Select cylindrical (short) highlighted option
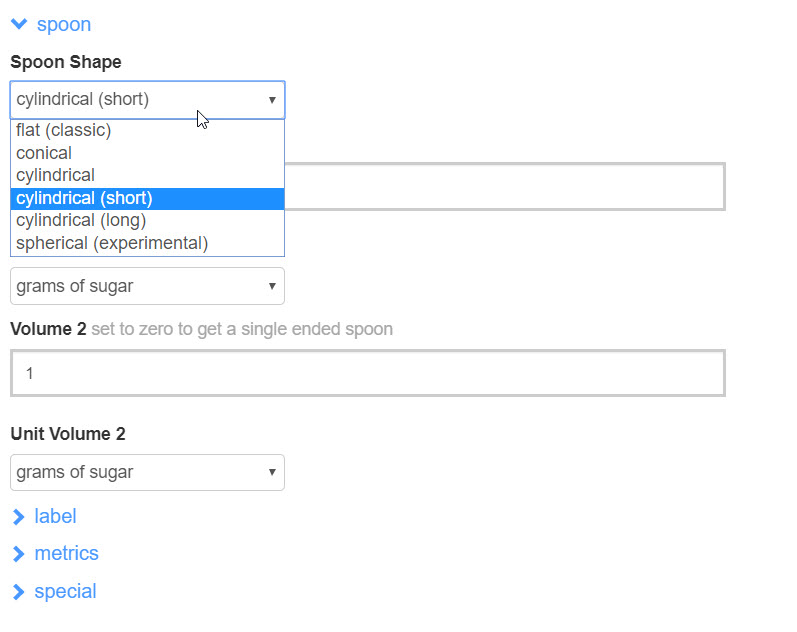The height and width of the screenshot is (632, 797). [x=85, y=198]
